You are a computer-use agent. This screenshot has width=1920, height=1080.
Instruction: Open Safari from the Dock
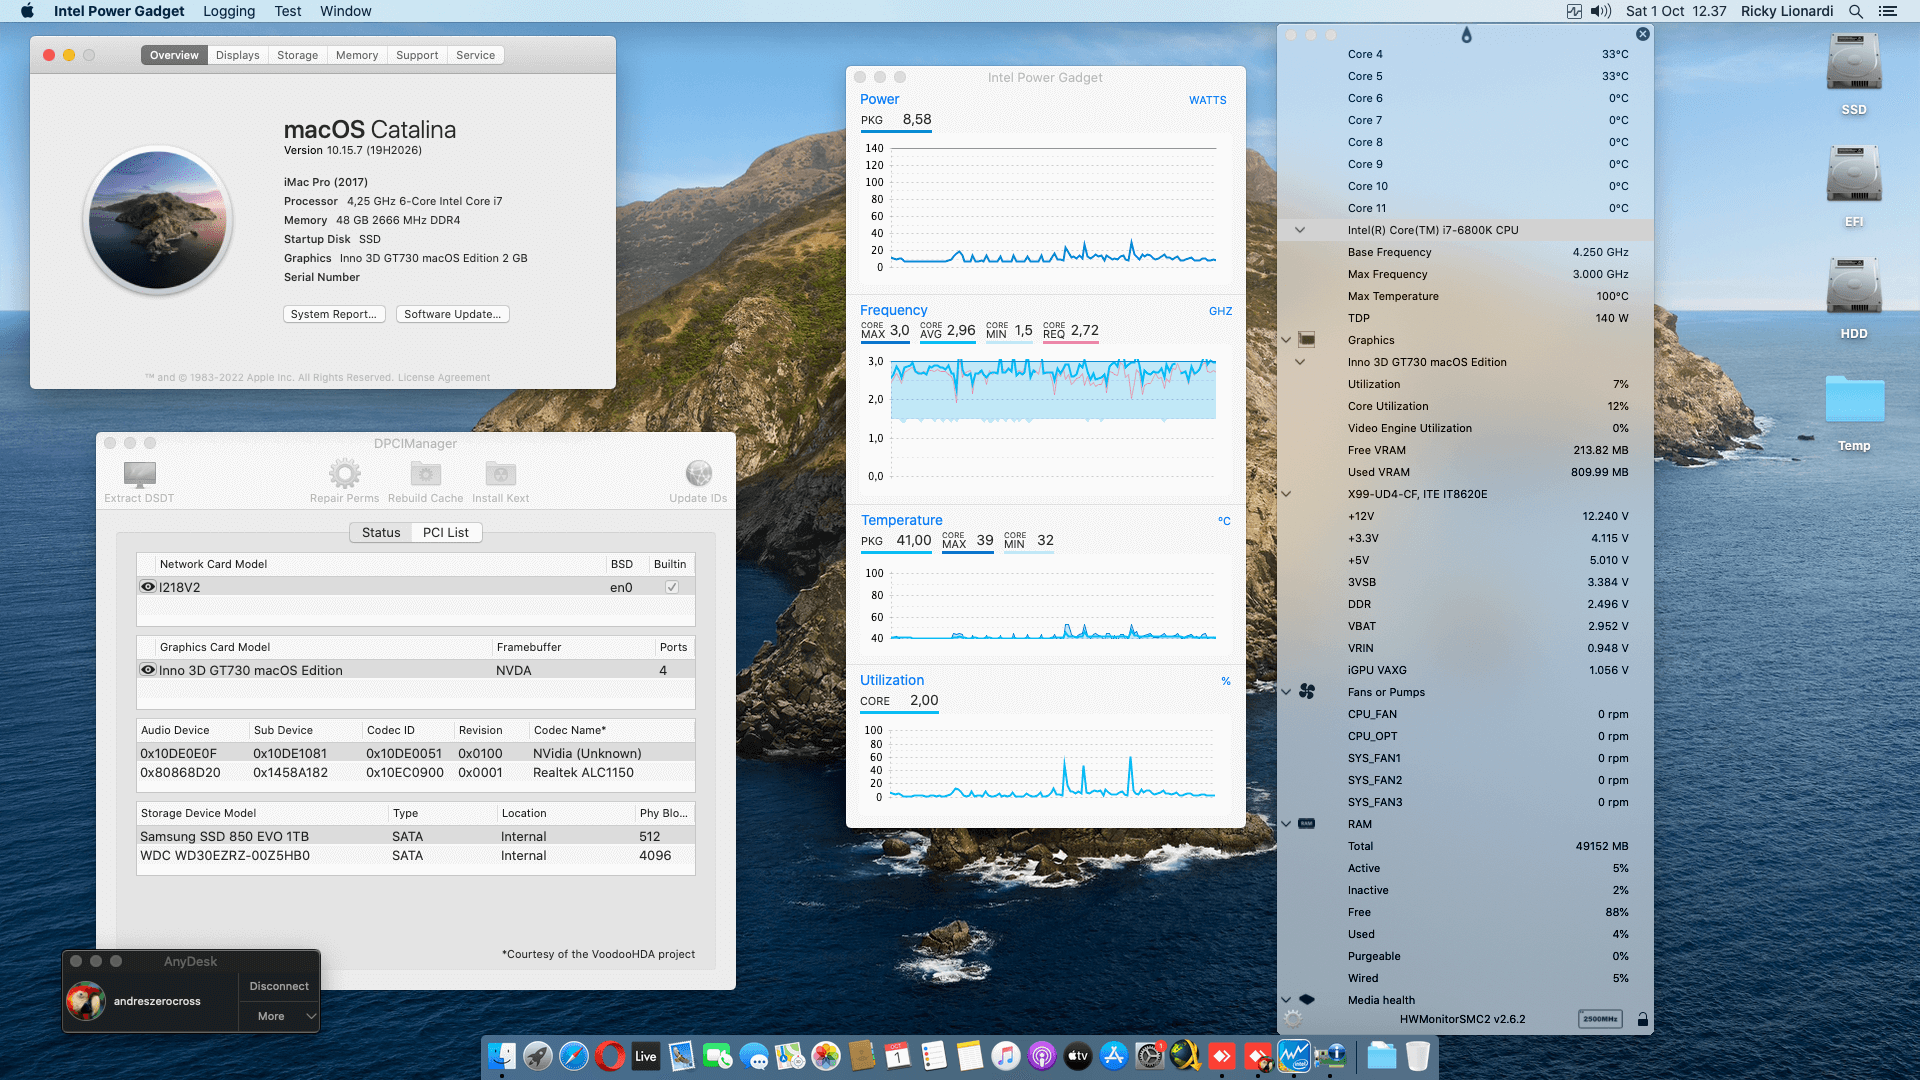coord(574,1056)
